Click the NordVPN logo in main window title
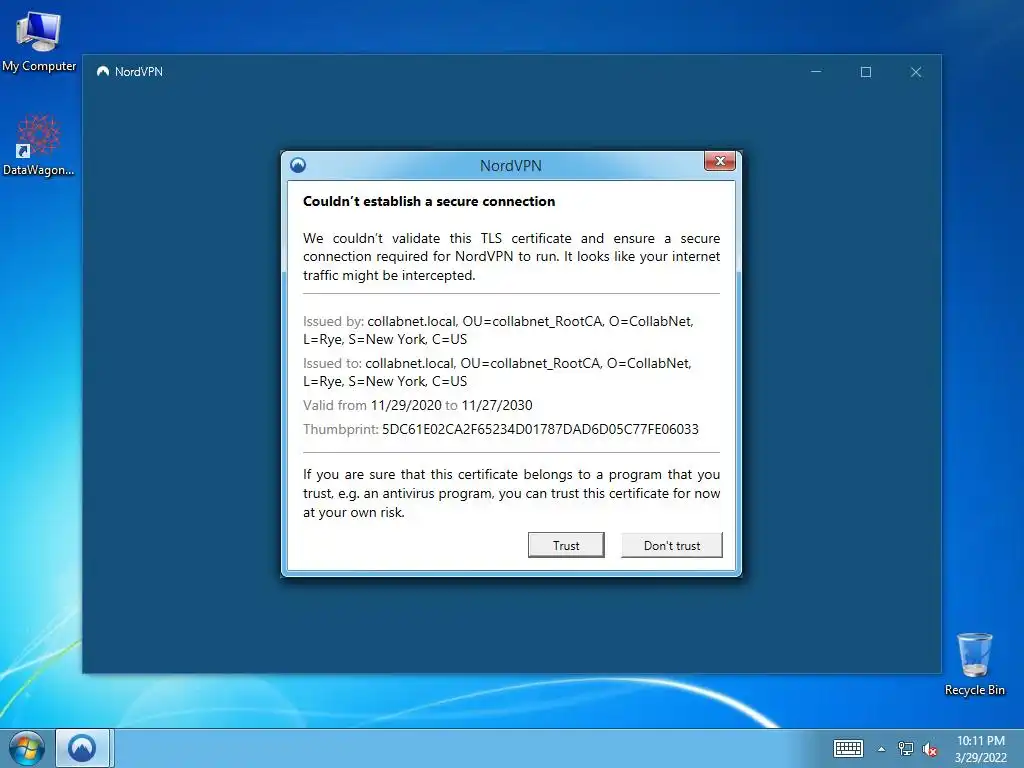1024x768 pixels. tap(103, 71)
